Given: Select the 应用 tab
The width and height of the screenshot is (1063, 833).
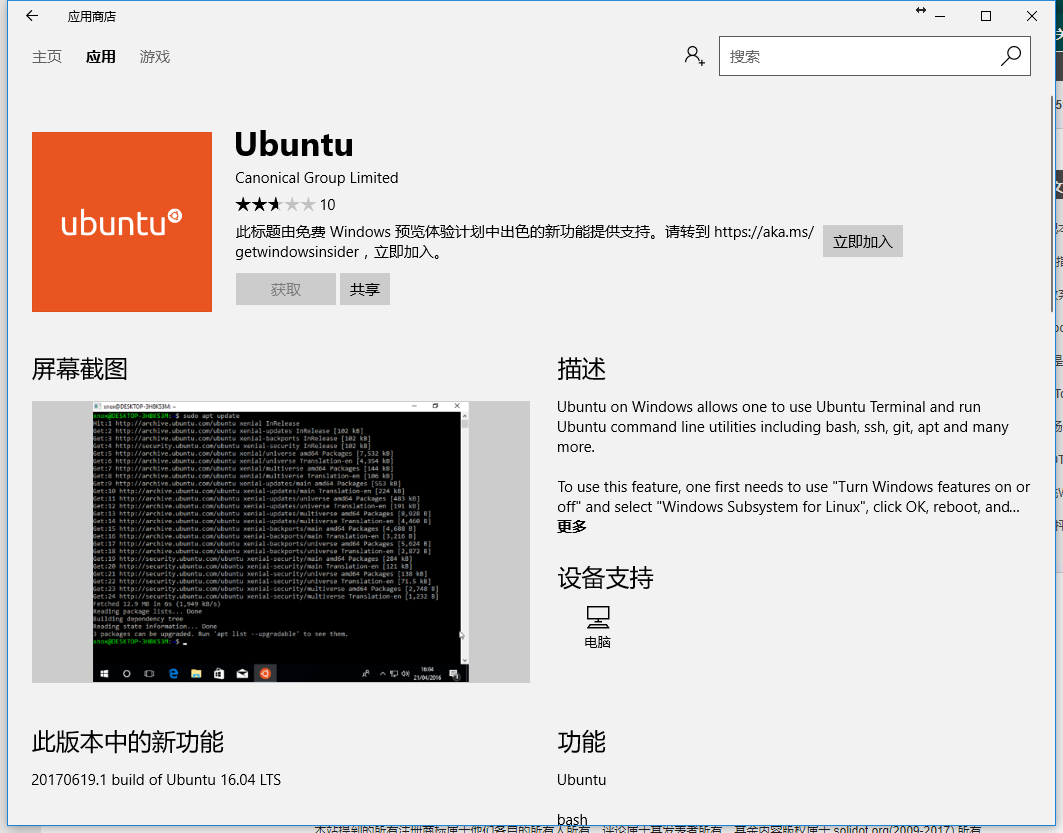Looking at the screenshot, I should (x=101, y=57).
